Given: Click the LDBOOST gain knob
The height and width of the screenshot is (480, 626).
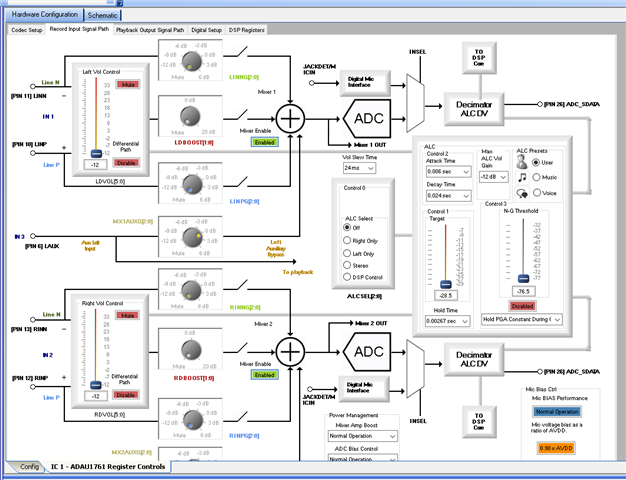Looking at the screenshot, I should [x=190, y=116].
